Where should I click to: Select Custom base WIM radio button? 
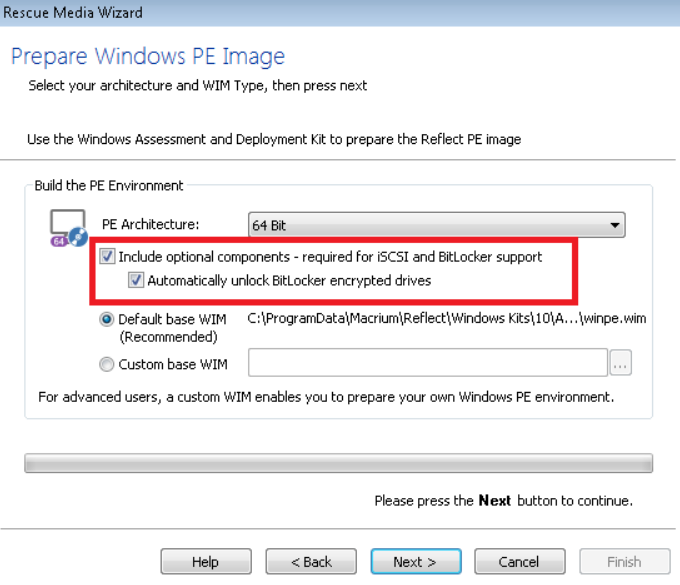click(107, 364)
